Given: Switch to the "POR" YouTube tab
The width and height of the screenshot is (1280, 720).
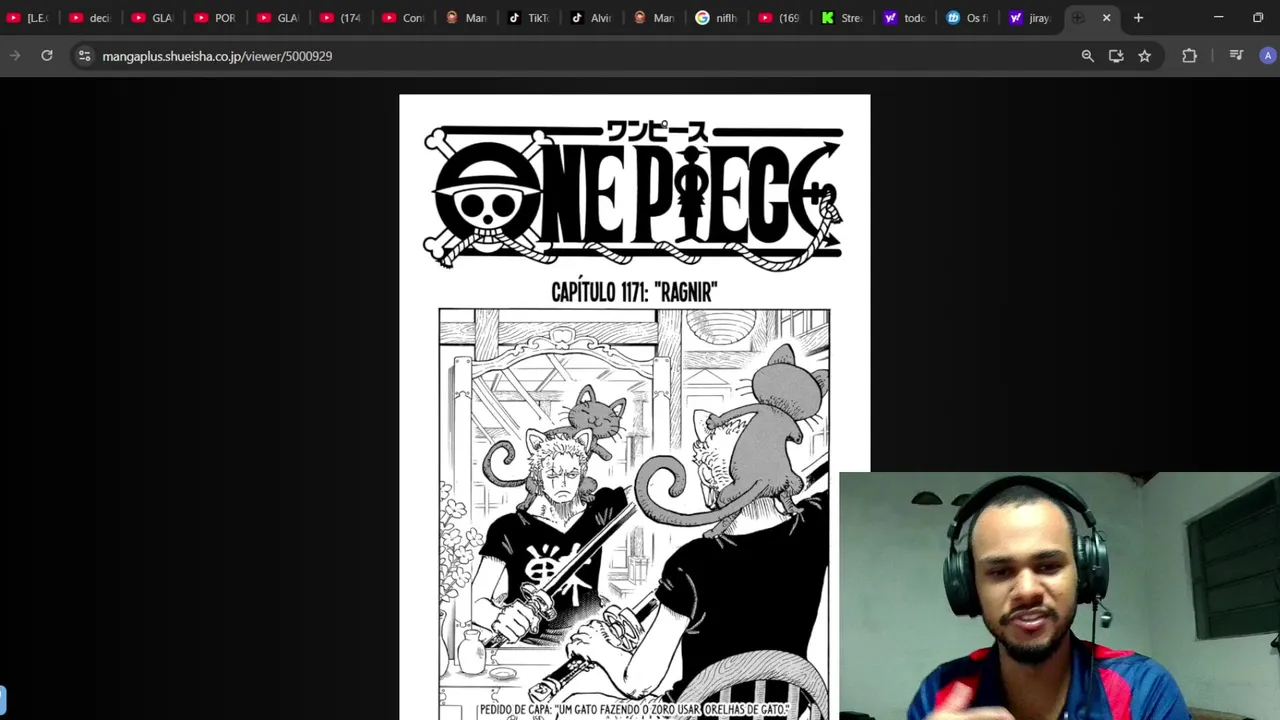Looking at the screenshot, I should point(215,18).
